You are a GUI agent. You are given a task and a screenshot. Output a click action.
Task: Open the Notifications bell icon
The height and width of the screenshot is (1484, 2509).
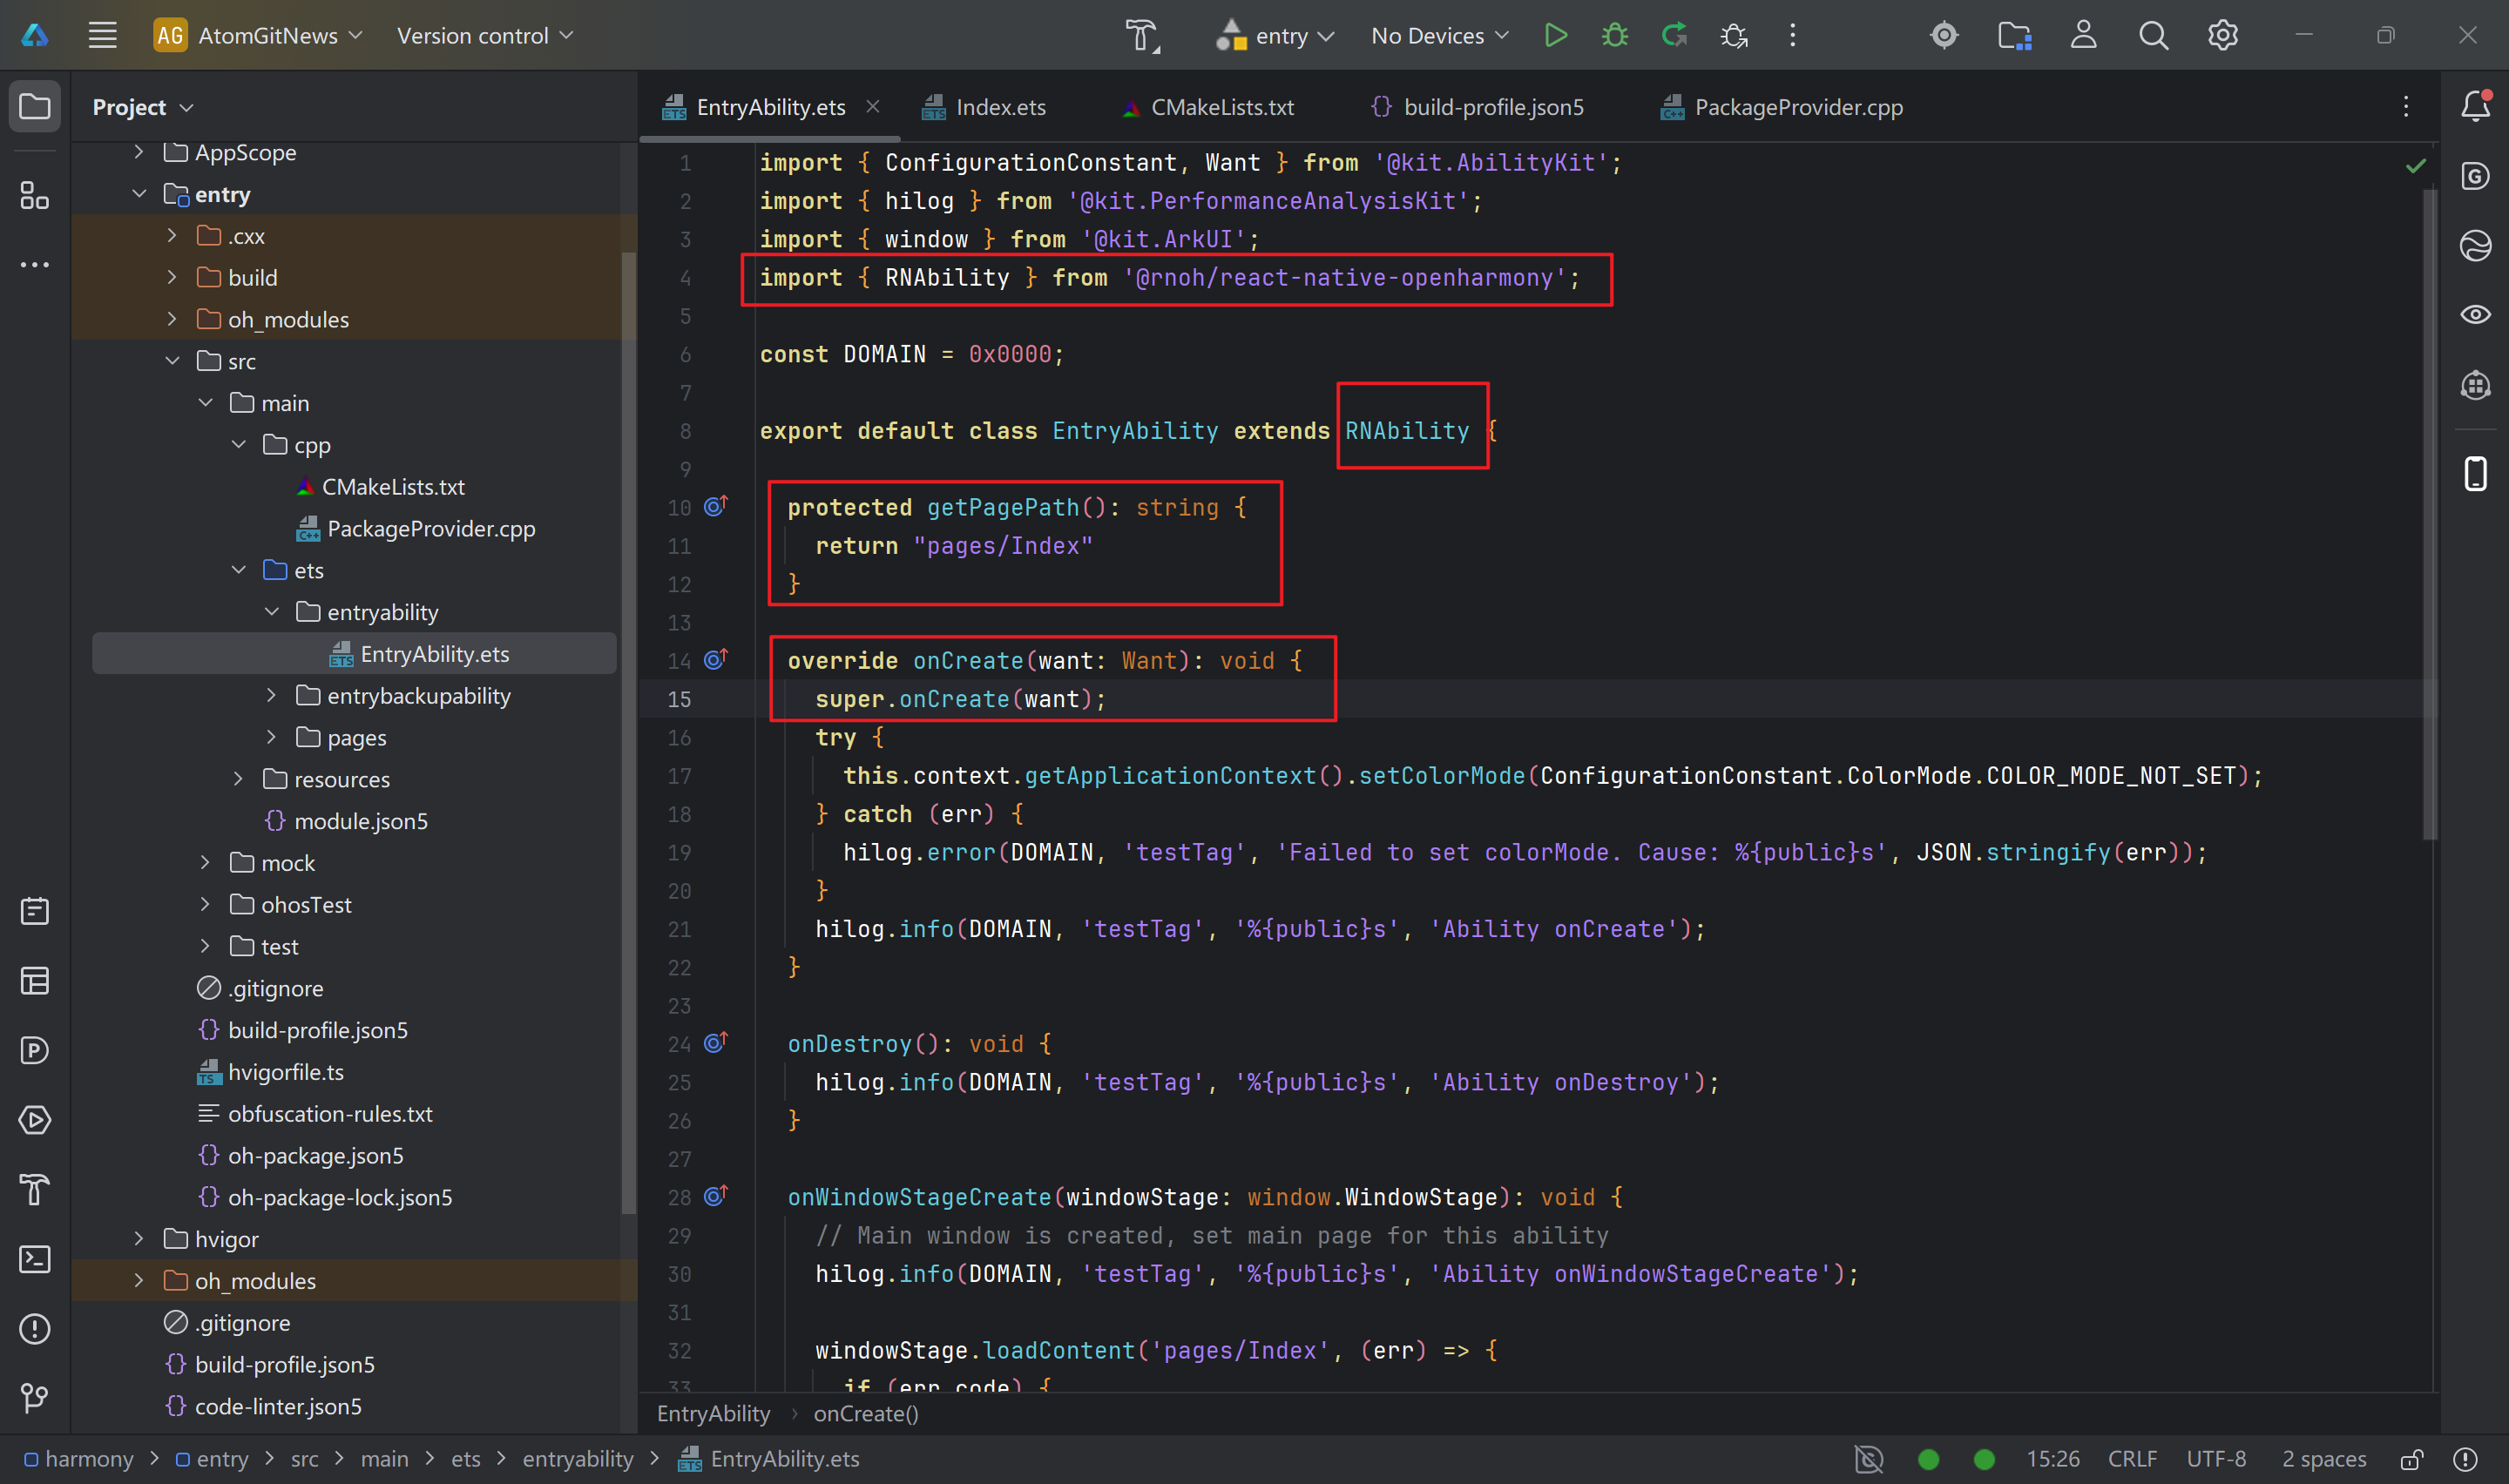pos(2475,106)
